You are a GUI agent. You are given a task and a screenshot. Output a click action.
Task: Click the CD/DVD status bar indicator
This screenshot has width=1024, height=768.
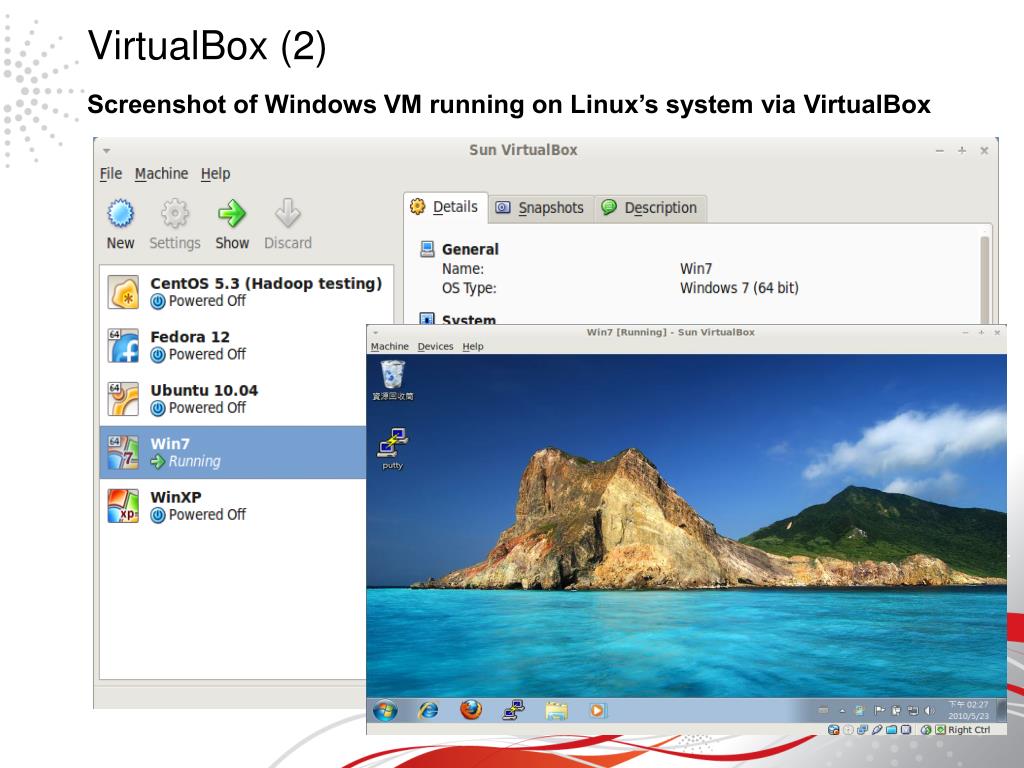848,729
